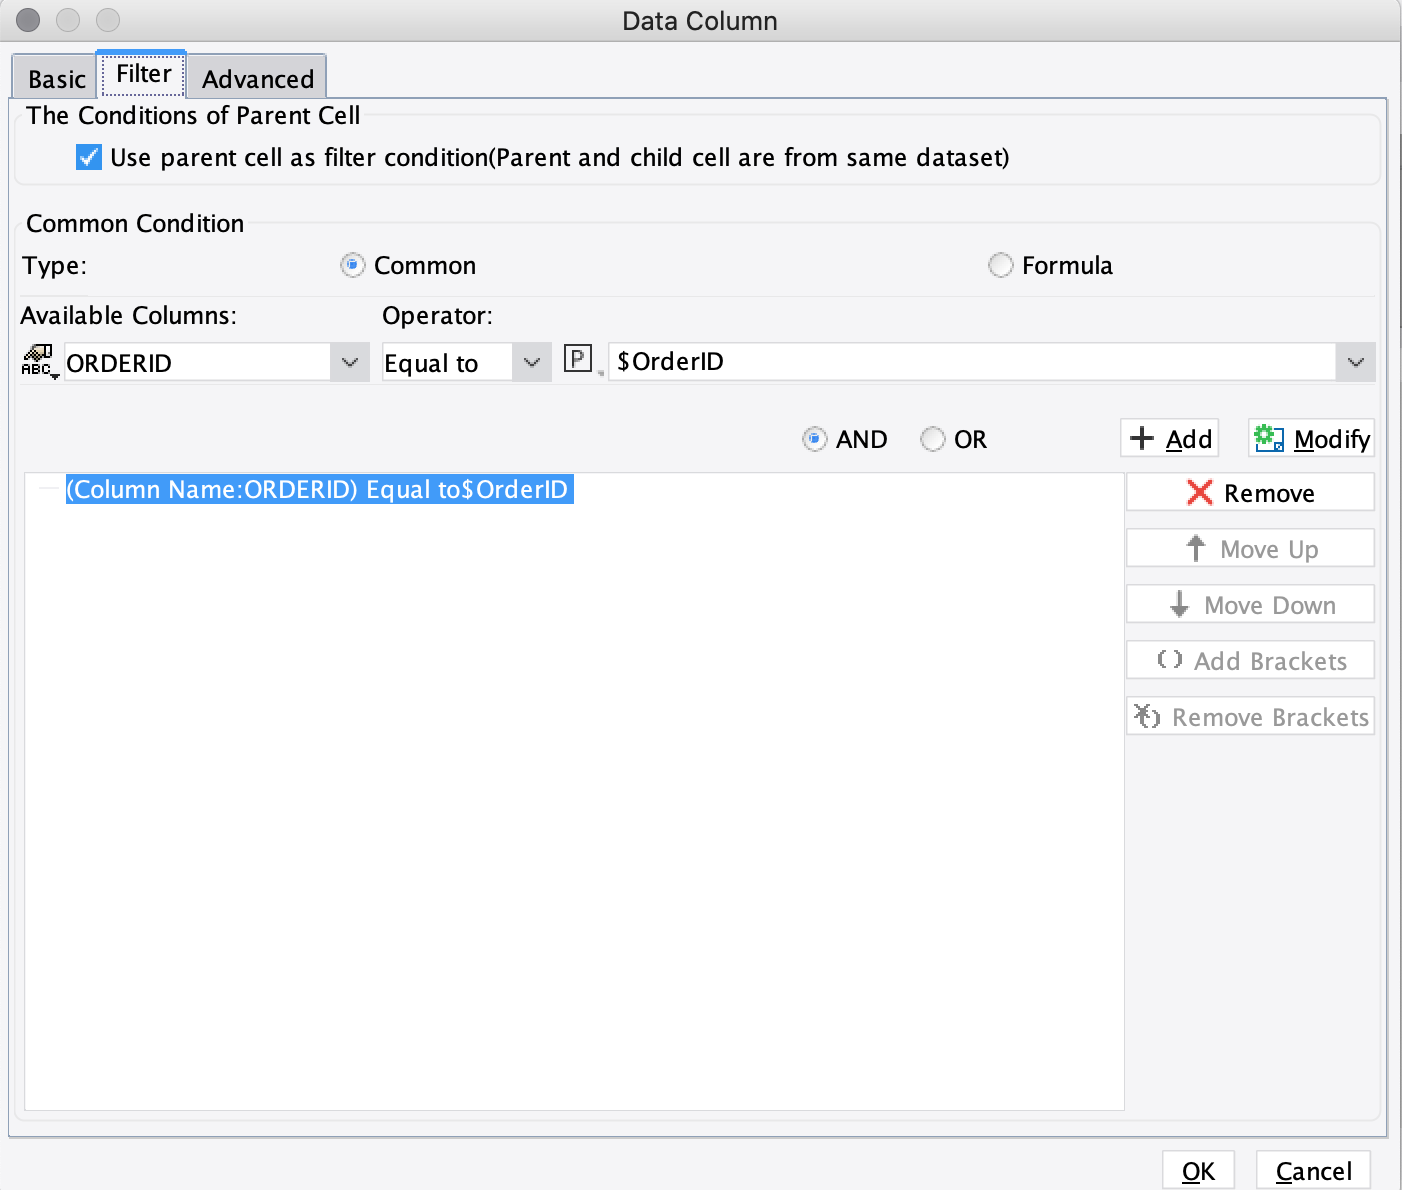The width and height of the screenshot is (1402, 1190).
Task: Select the Formula type radio button
Action: point(1000,266)
